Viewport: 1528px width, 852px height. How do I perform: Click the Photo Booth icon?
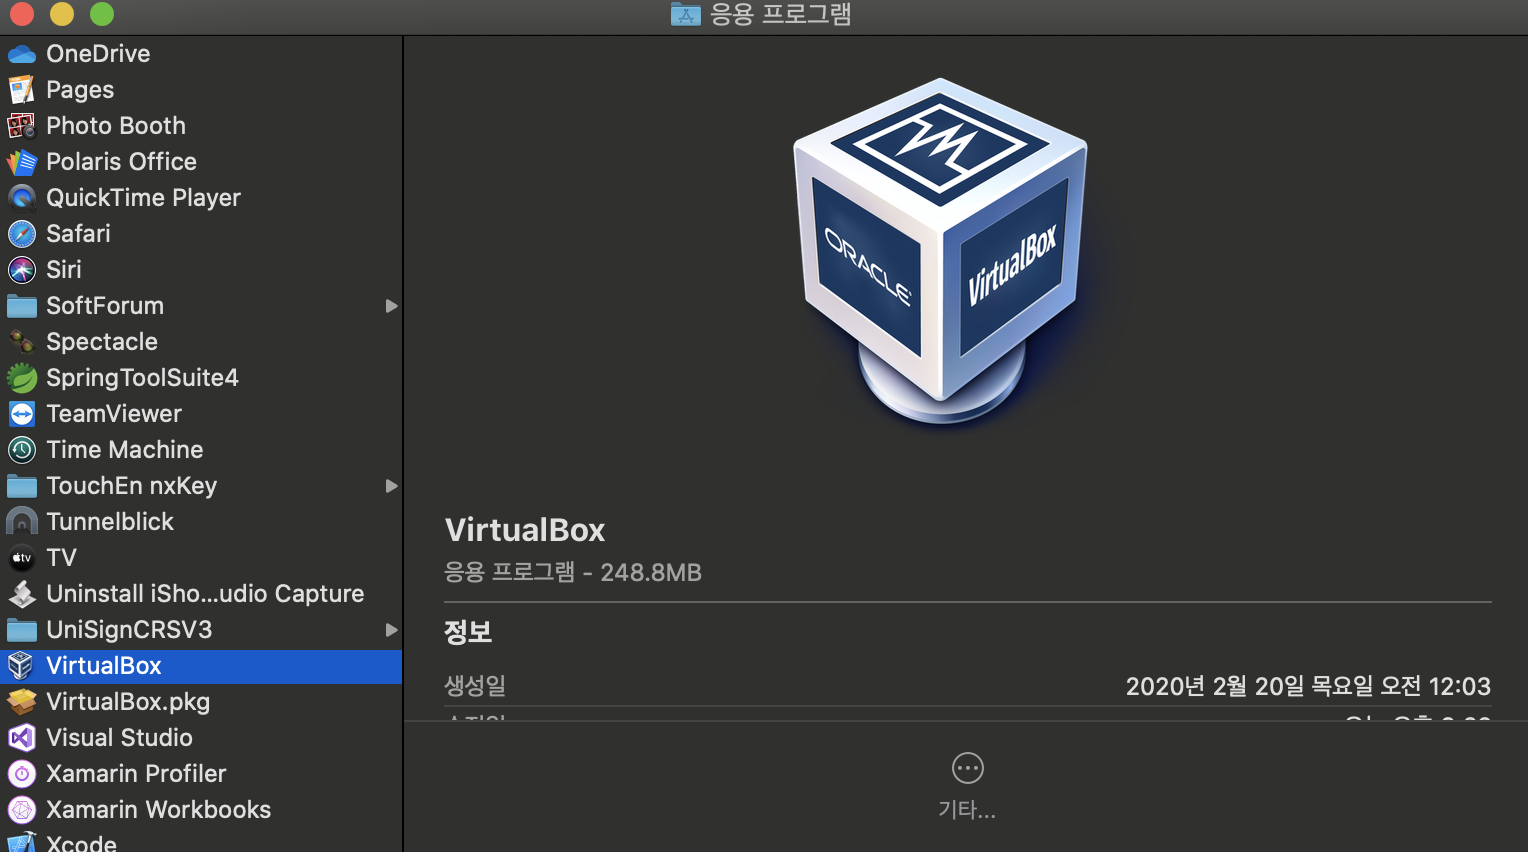(x=22, y=126)
